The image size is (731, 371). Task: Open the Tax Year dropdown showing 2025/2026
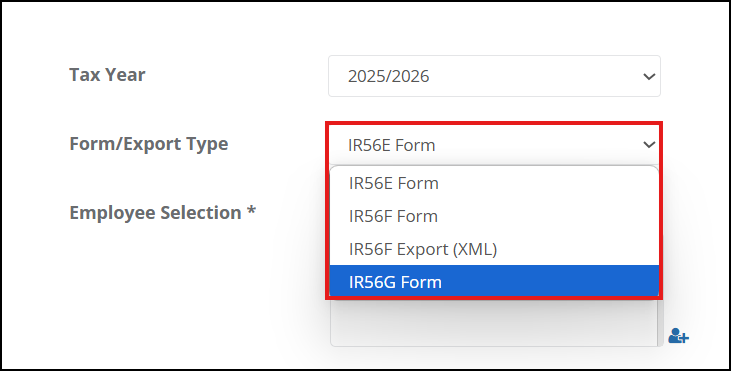[x=494, y=76]
